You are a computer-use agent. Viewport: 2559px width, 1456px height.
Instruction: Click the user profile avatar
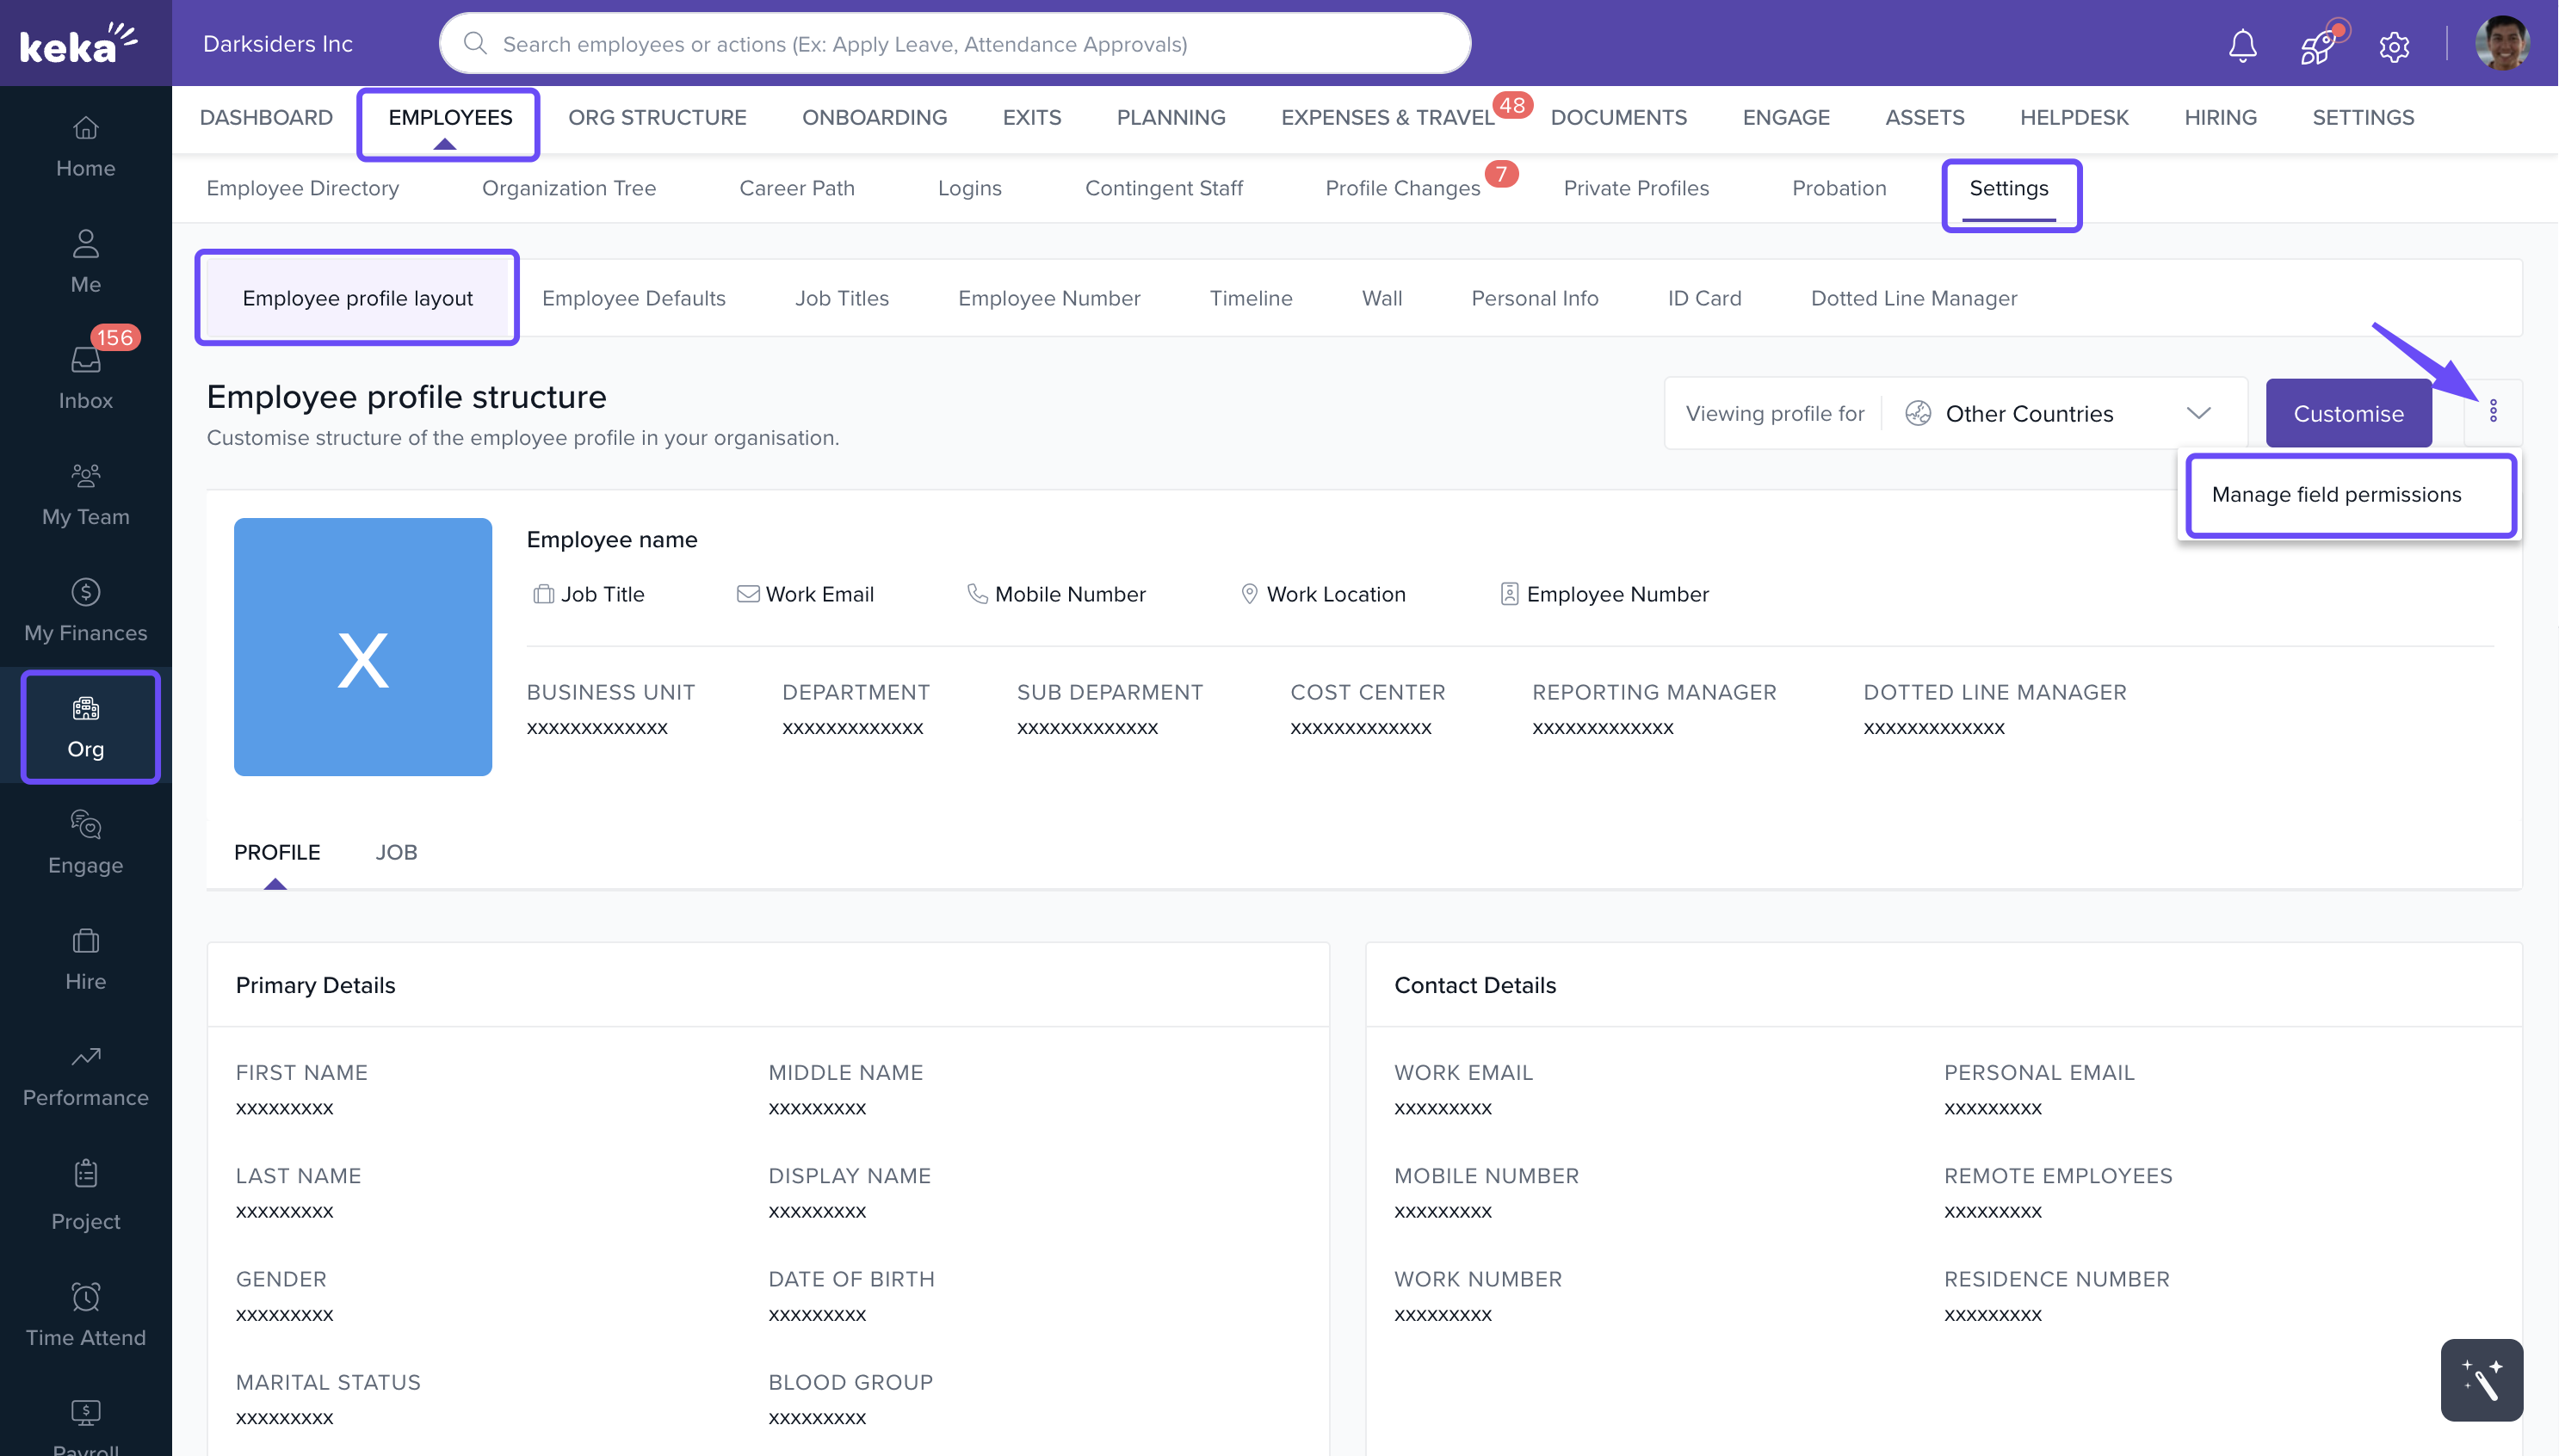point(2502,44)
